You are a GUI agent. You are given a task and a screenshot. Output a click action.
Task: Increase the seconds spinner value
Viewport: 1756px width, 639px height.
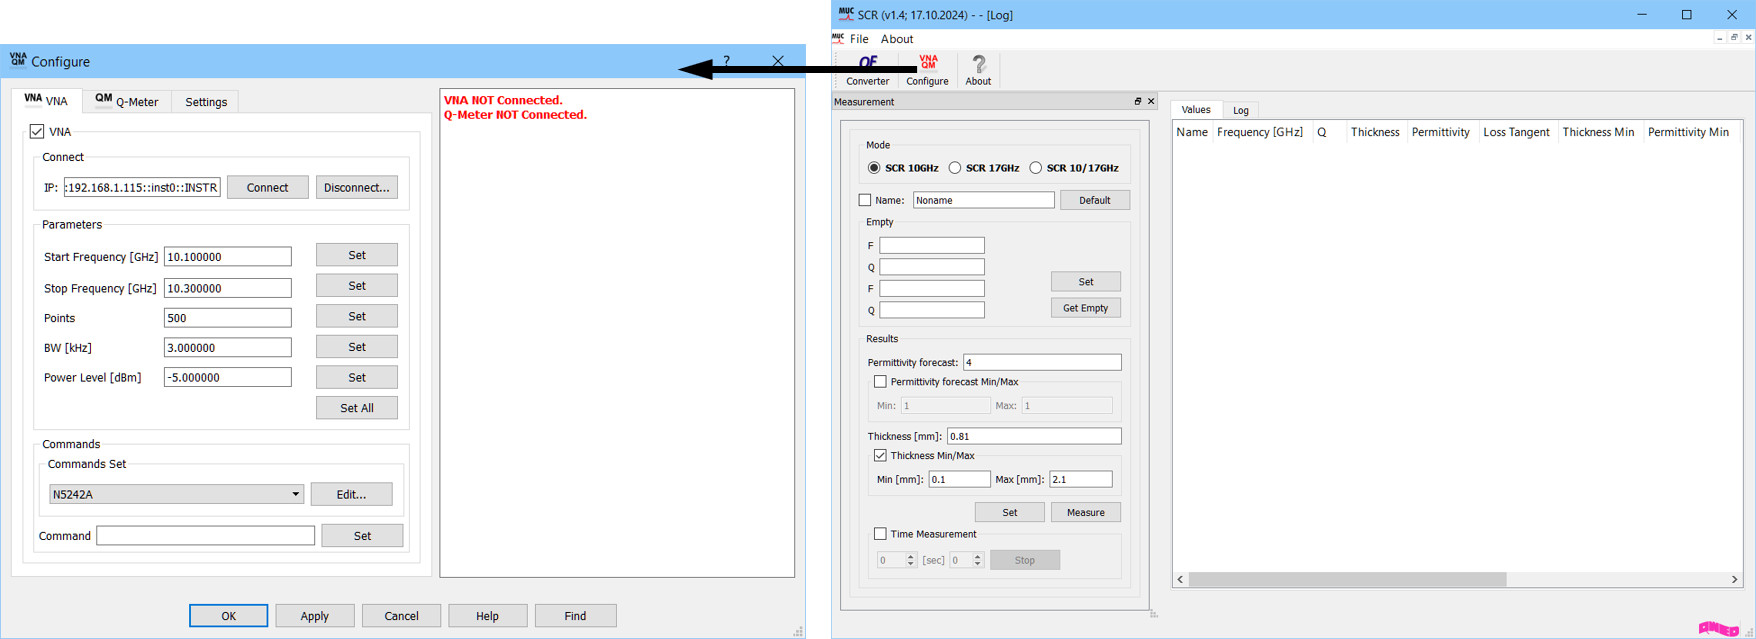click(x=911, y=556)
